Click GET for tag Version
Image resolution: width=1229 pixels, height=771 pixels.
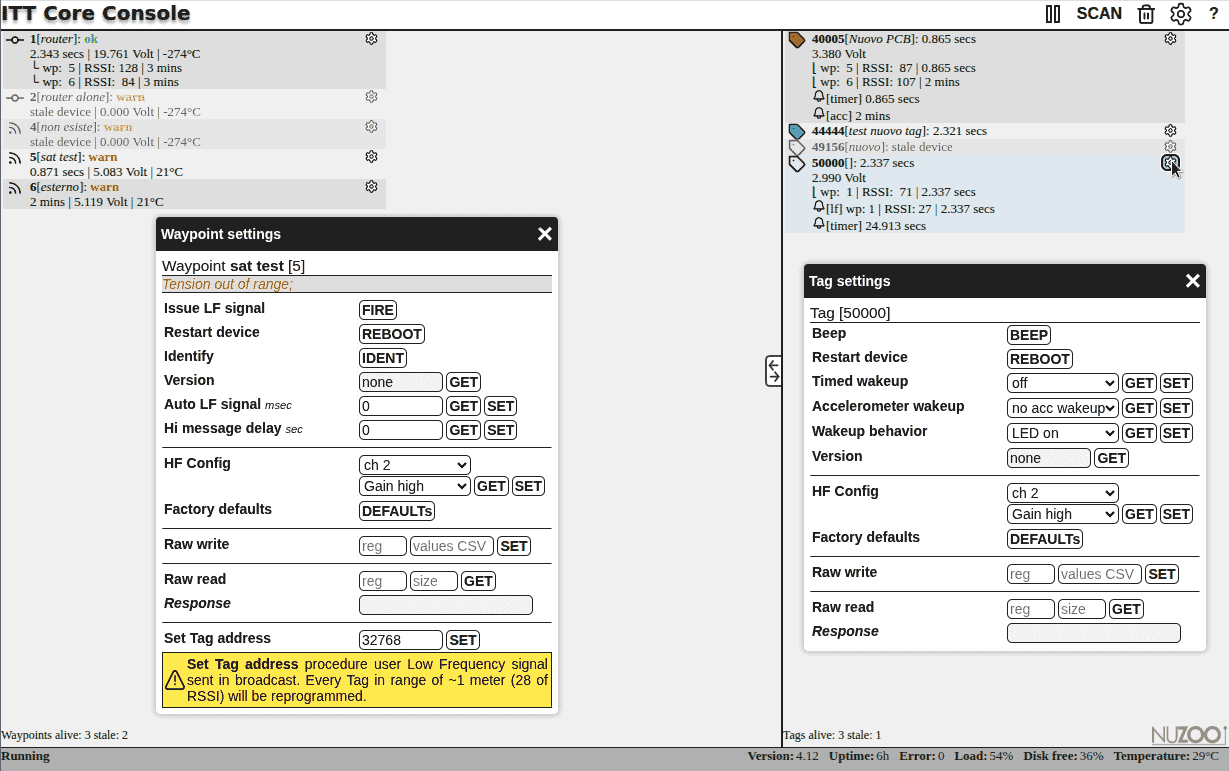pos(1111,458)
